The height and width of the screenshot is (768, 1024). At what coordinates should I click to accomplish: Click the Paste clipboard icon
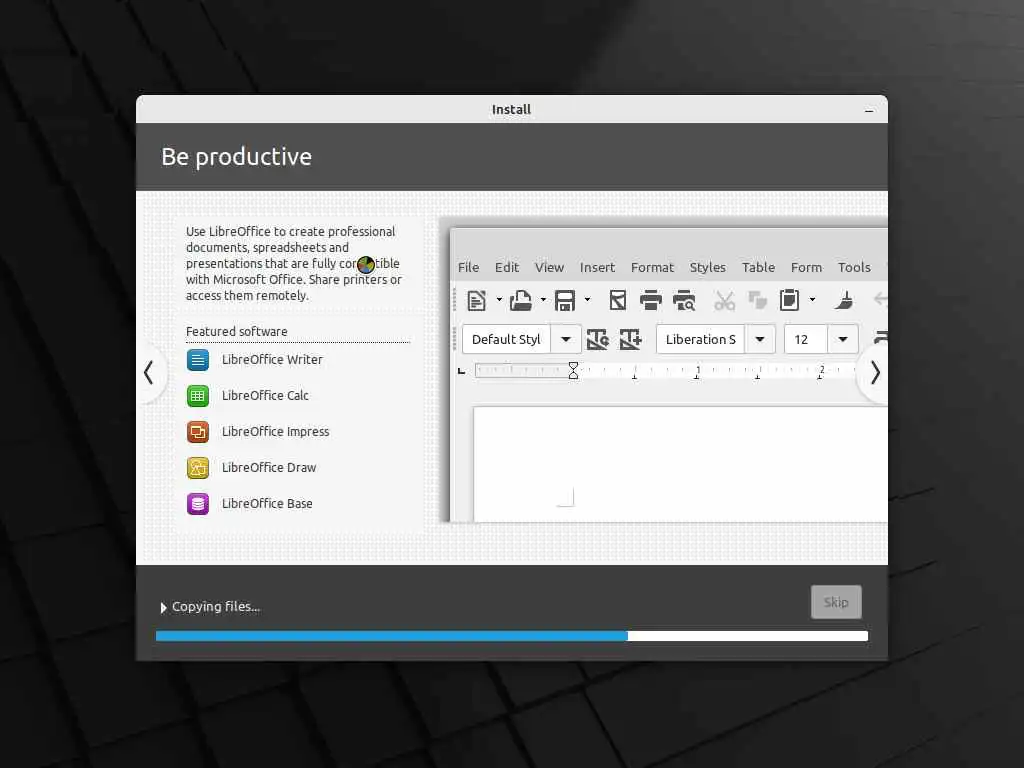pos(790,300)
